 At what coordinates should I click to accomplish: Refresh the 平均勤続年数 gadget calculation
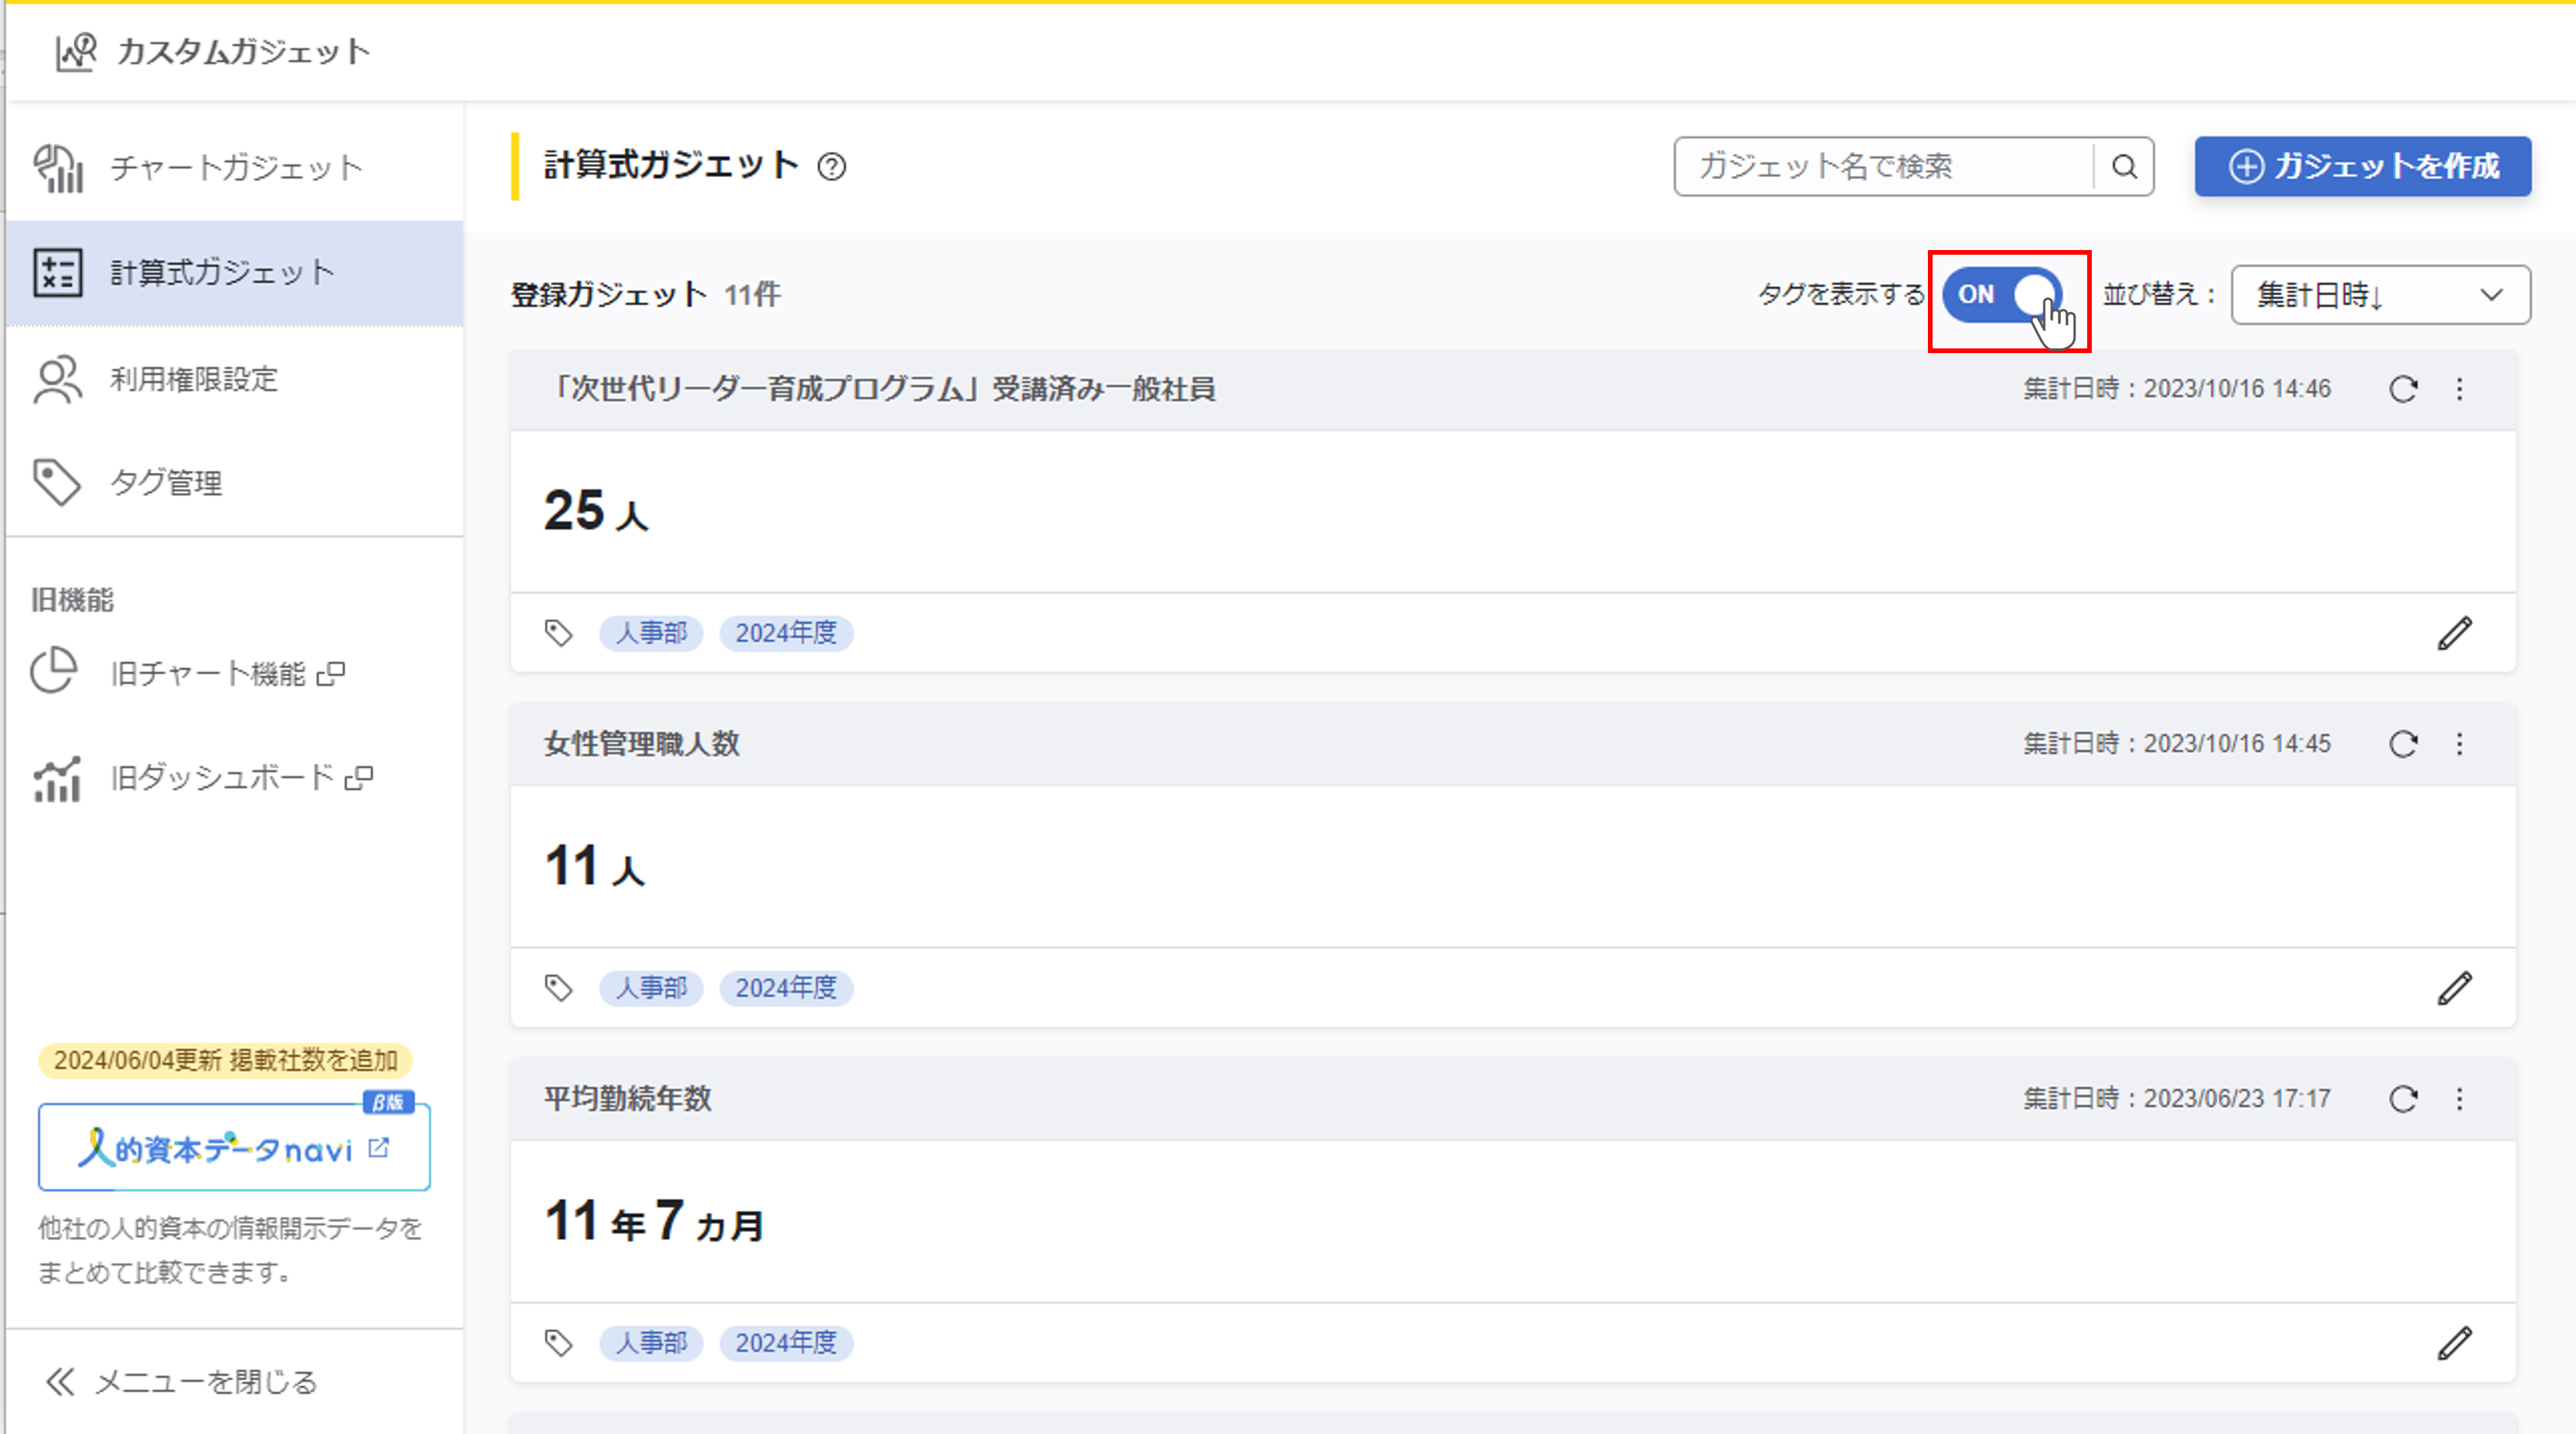(x=2403, y=1099)
